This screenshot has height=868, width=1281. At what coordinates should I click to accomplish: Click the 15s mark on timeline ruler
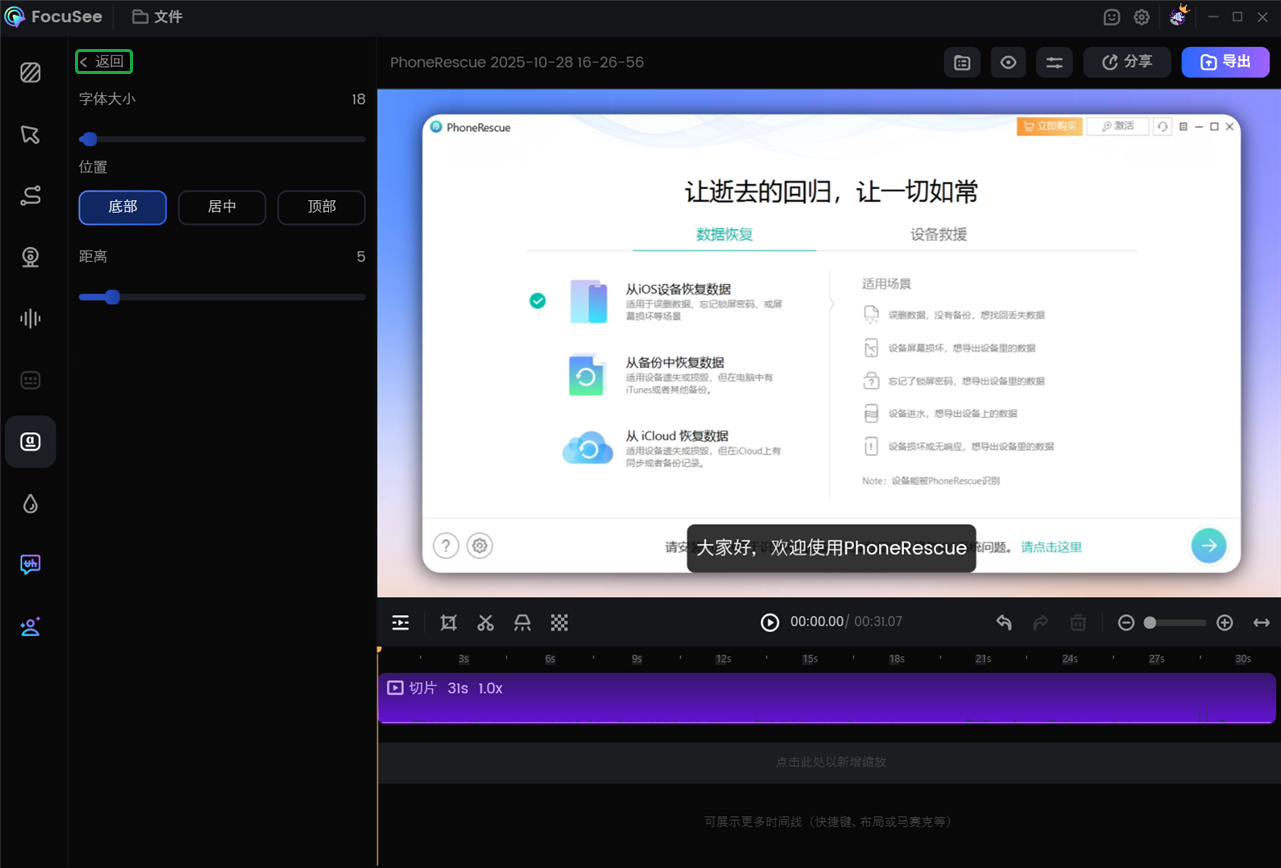(x=810, y=659)
